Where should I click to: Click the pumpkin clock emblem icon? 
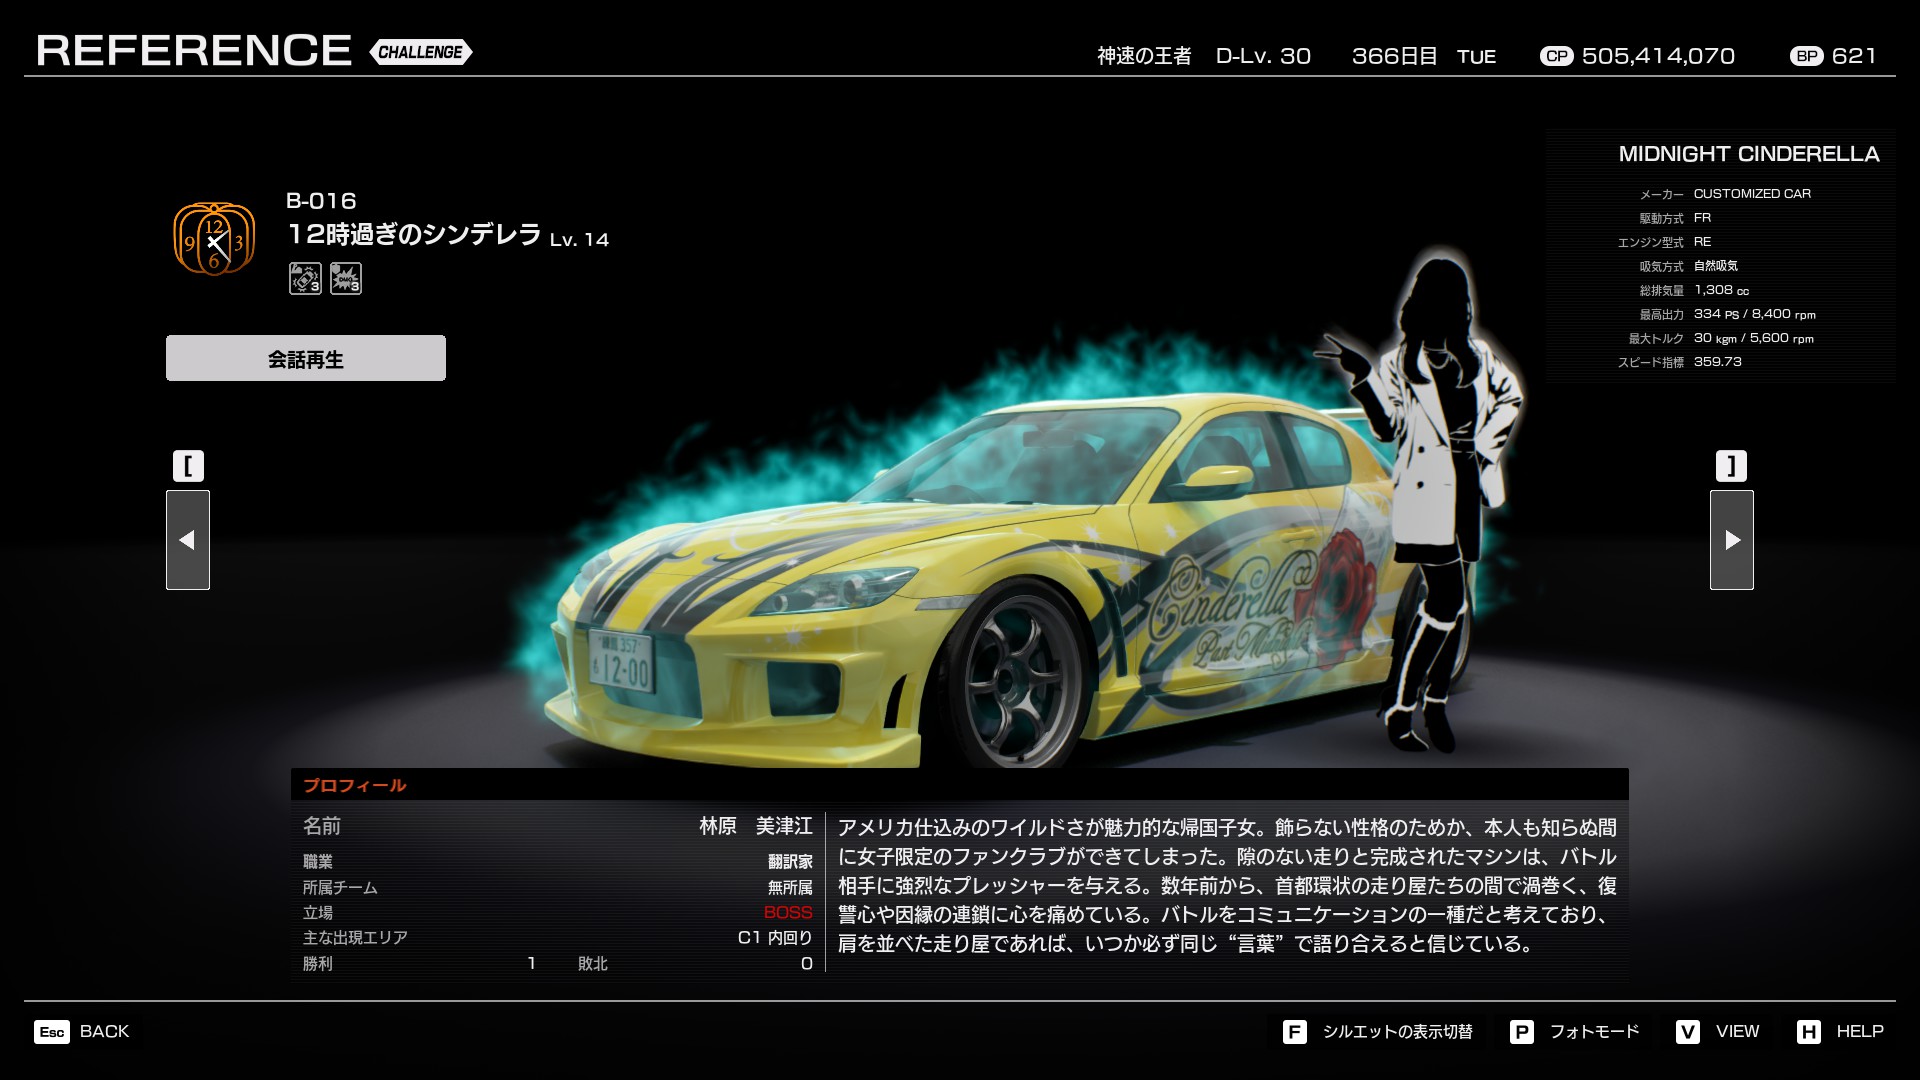pyautogui.click(x=214, y=239)
